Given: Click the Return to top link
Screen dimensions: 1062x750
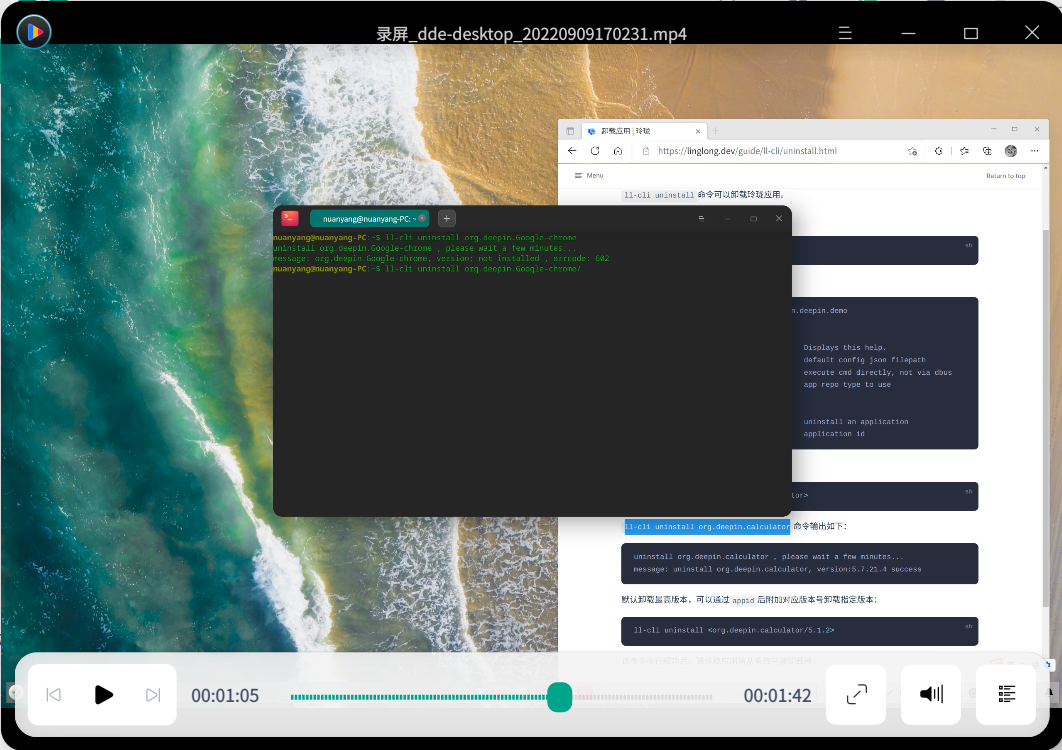Looking at the screenshot, I should point(1005,175).
